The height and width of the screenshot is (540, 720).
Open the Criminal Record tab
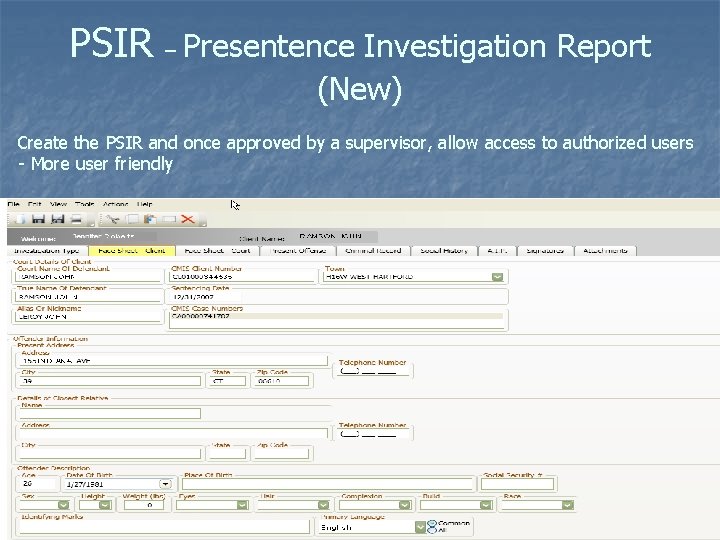(x=373, y=251)
